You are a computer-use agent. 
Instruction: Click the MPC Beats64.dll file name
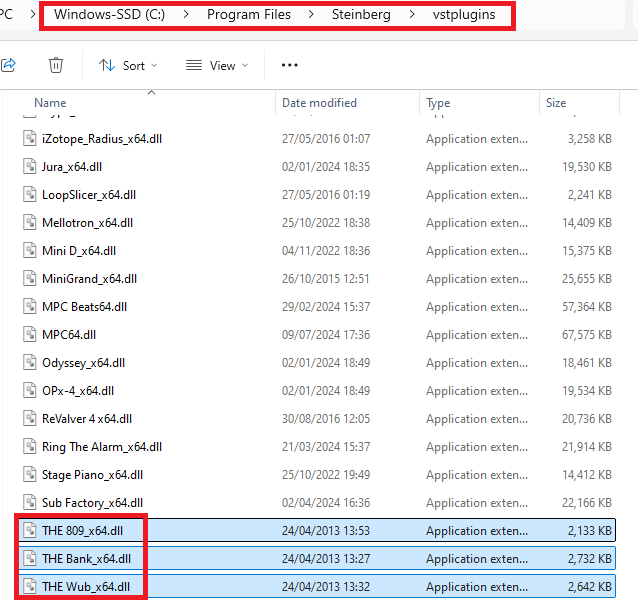85,307
